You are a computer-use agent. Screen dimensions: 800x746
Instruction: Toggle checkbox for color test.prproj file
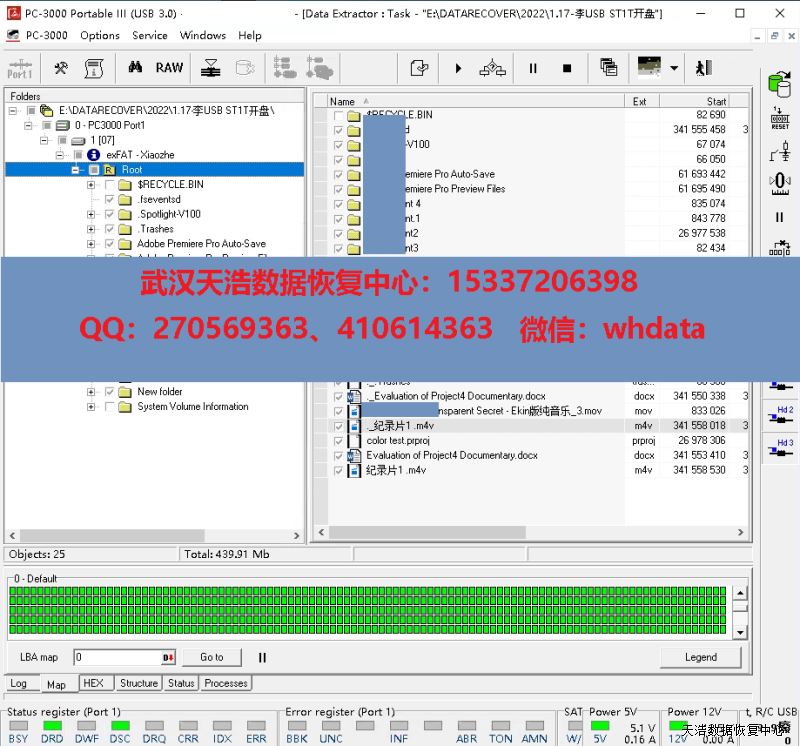coord(339,441)
